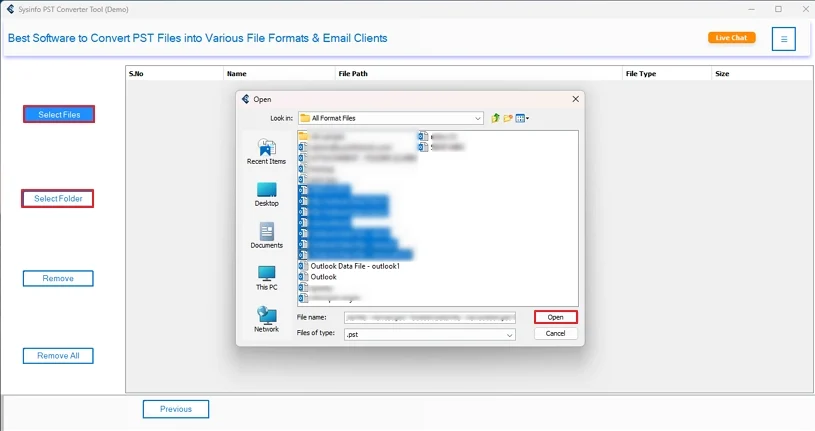
Task: Click the Sysinfo app logo in title bar
Action: pyautogui.click(x=10, y=9)
